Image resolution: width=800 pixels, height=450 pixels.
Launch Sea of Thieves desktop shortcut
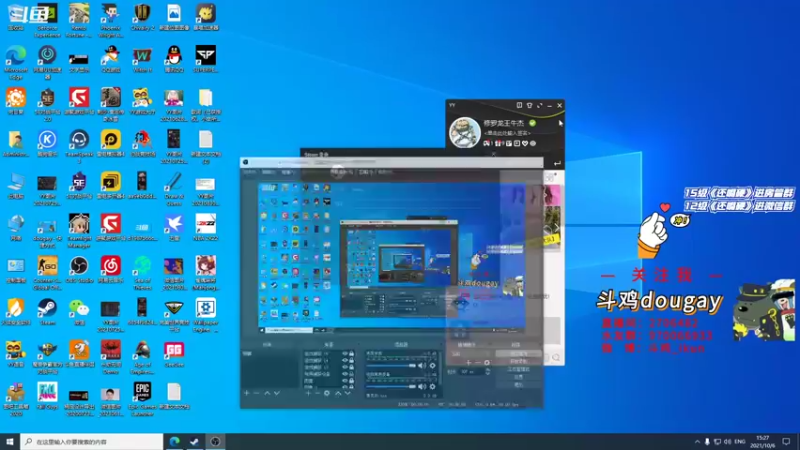tap(142, 273)
